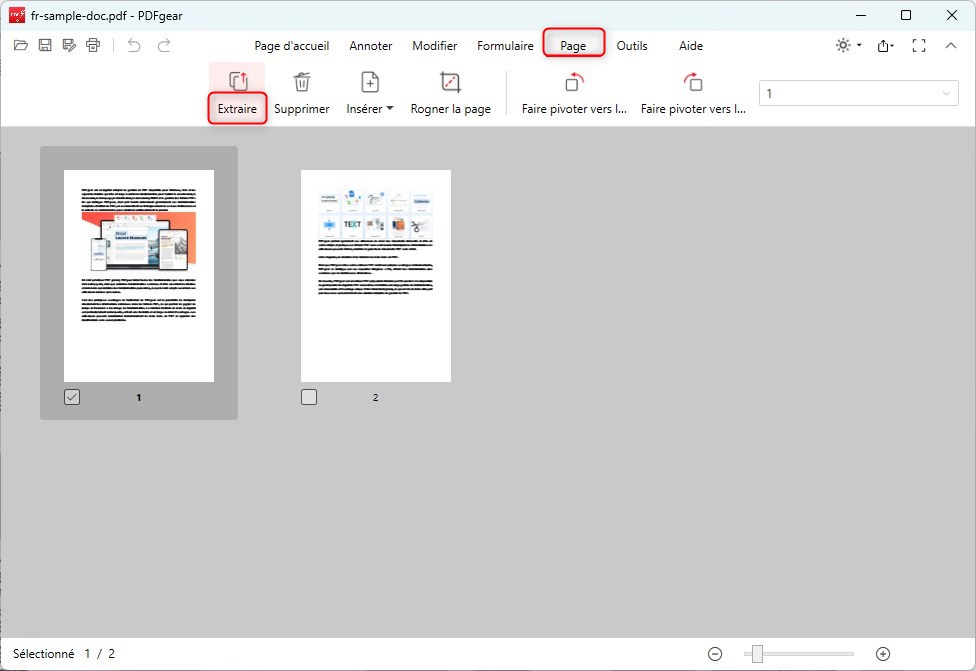Click the Undo arrow icon
The width and height of the screenshot is (976, 671).
(x=132, y=45)
